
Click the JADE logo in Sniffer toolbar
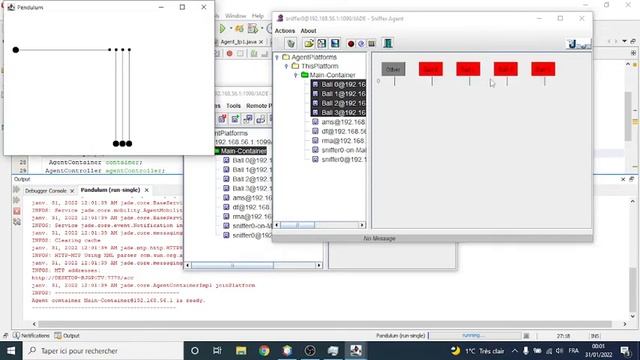coord(578,44)
